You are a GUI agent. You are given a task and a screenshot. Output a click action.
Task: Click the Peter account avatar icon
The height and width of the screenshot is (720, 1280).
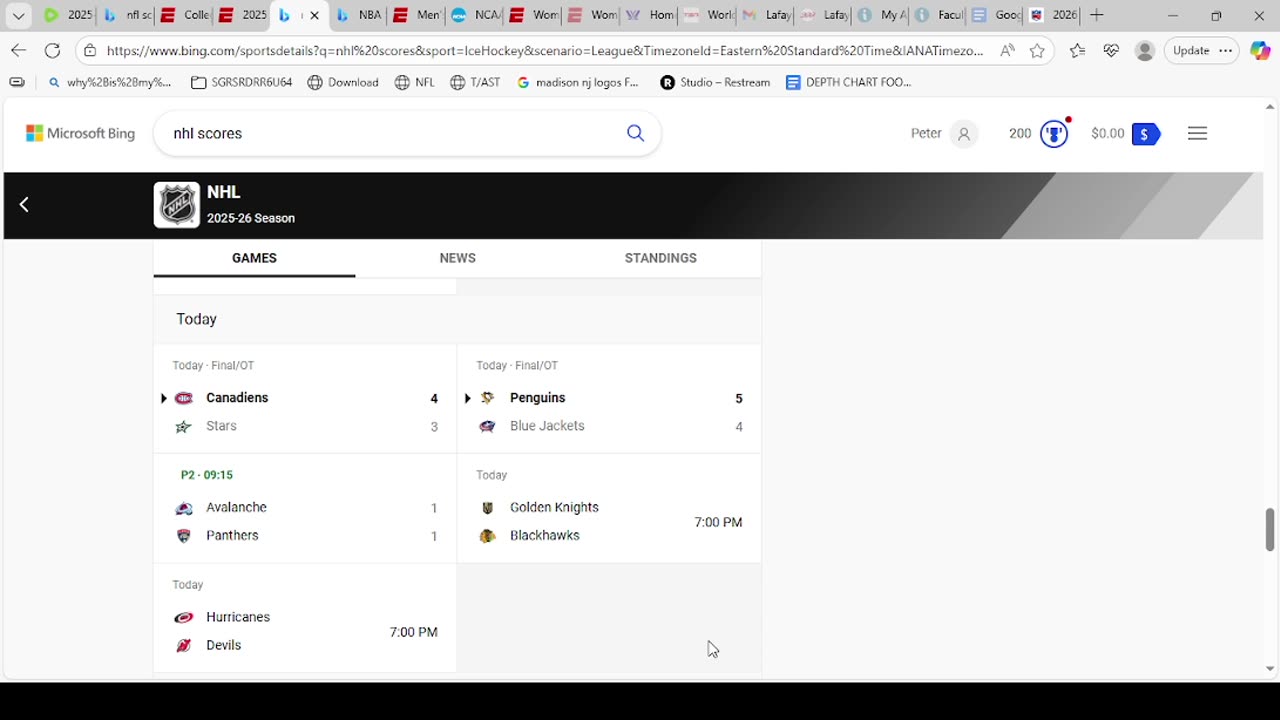964,133
